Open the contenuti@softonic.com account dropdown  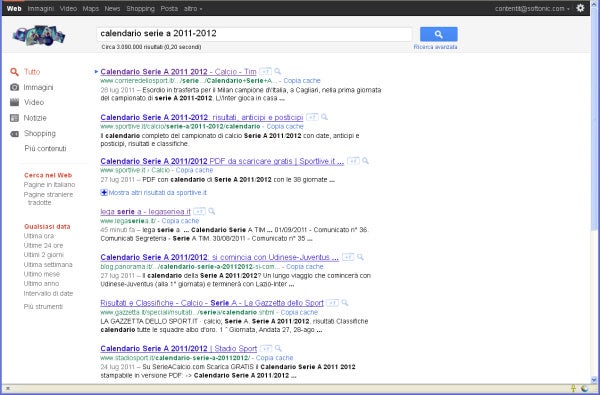click(532, 8)
